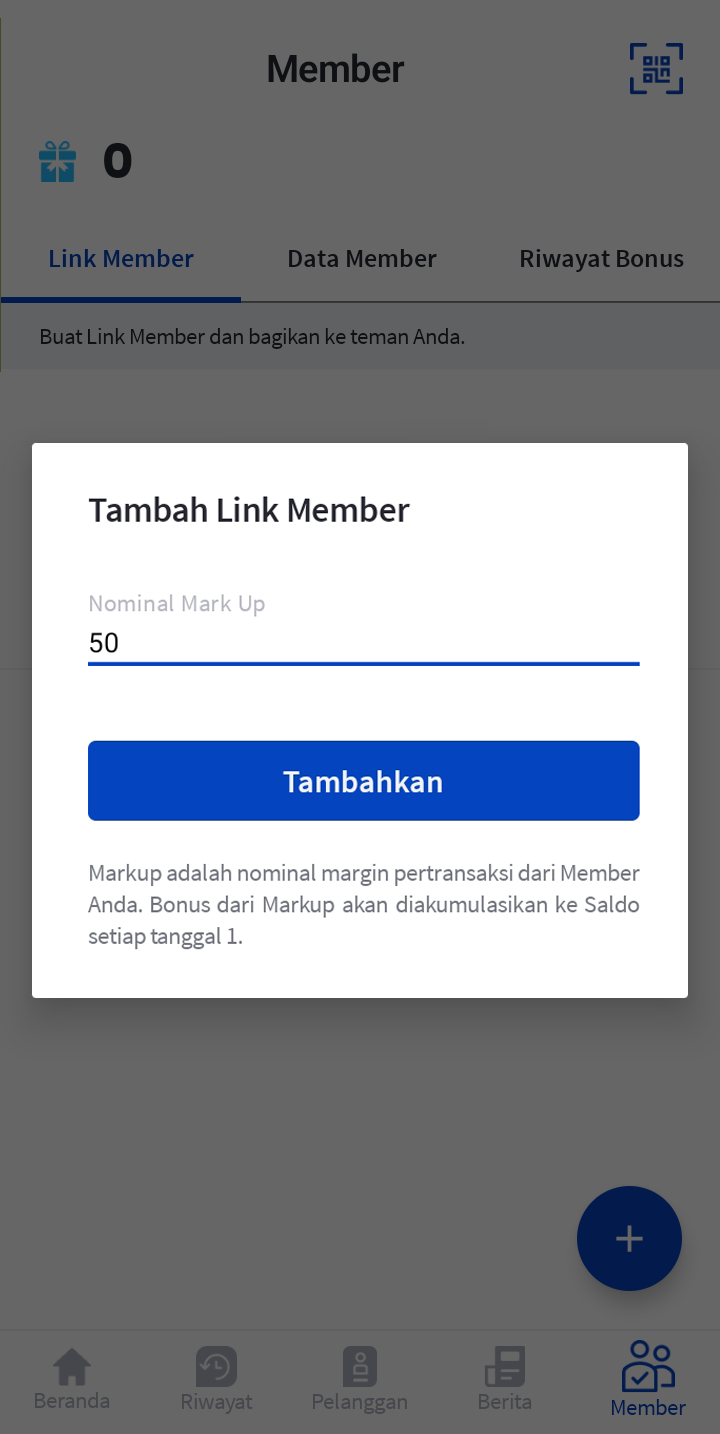Tap the Member page header title
The width and height of the screenshot is (720, 1434).
(335, 69)
